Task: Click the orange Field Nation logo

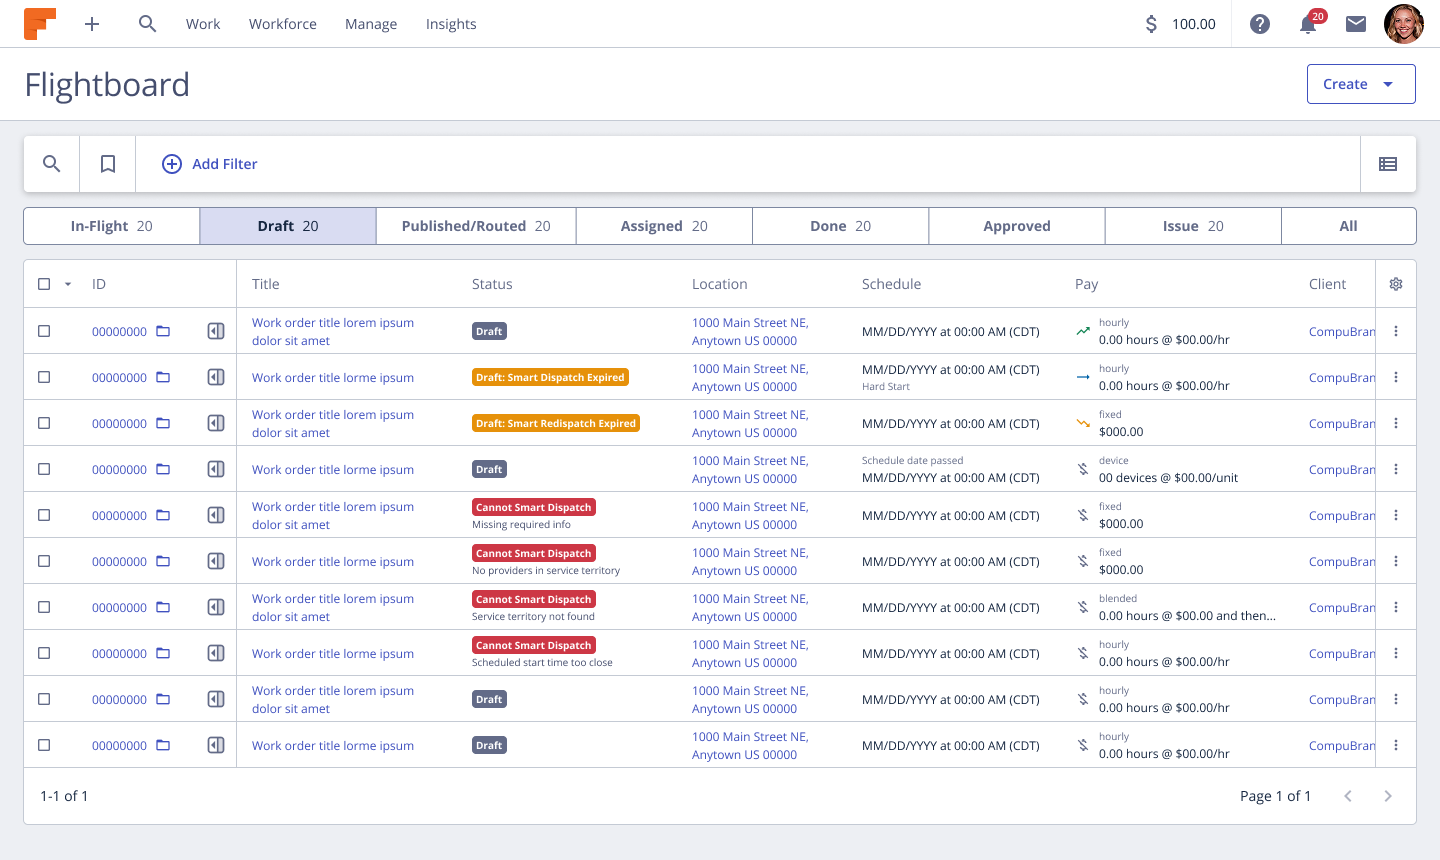Action: click(x=40, y=24)
